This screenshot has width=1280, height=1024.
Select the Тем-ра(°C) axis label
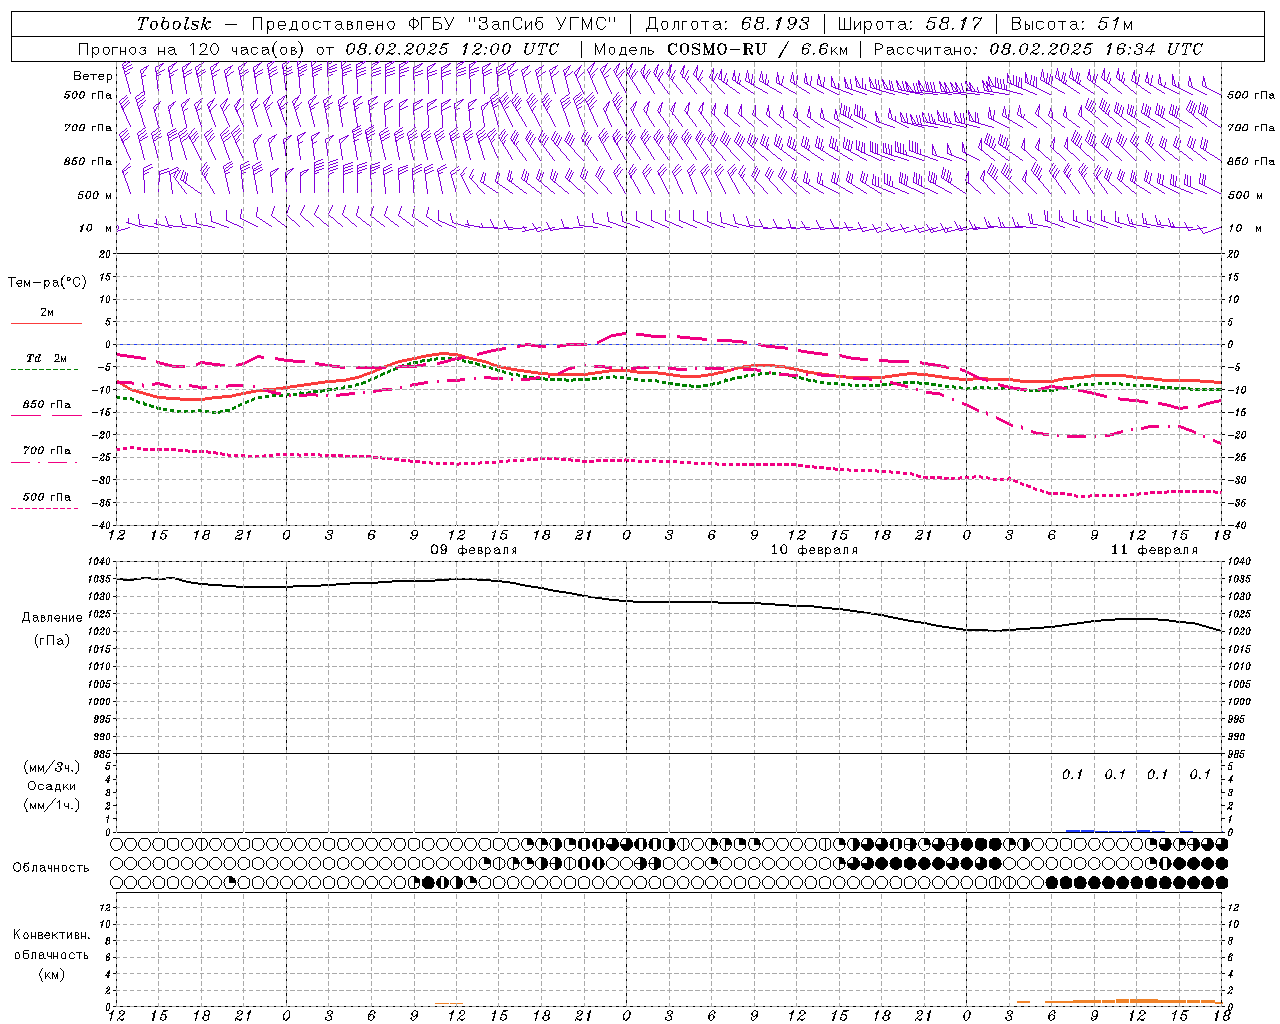pos(47,283)
